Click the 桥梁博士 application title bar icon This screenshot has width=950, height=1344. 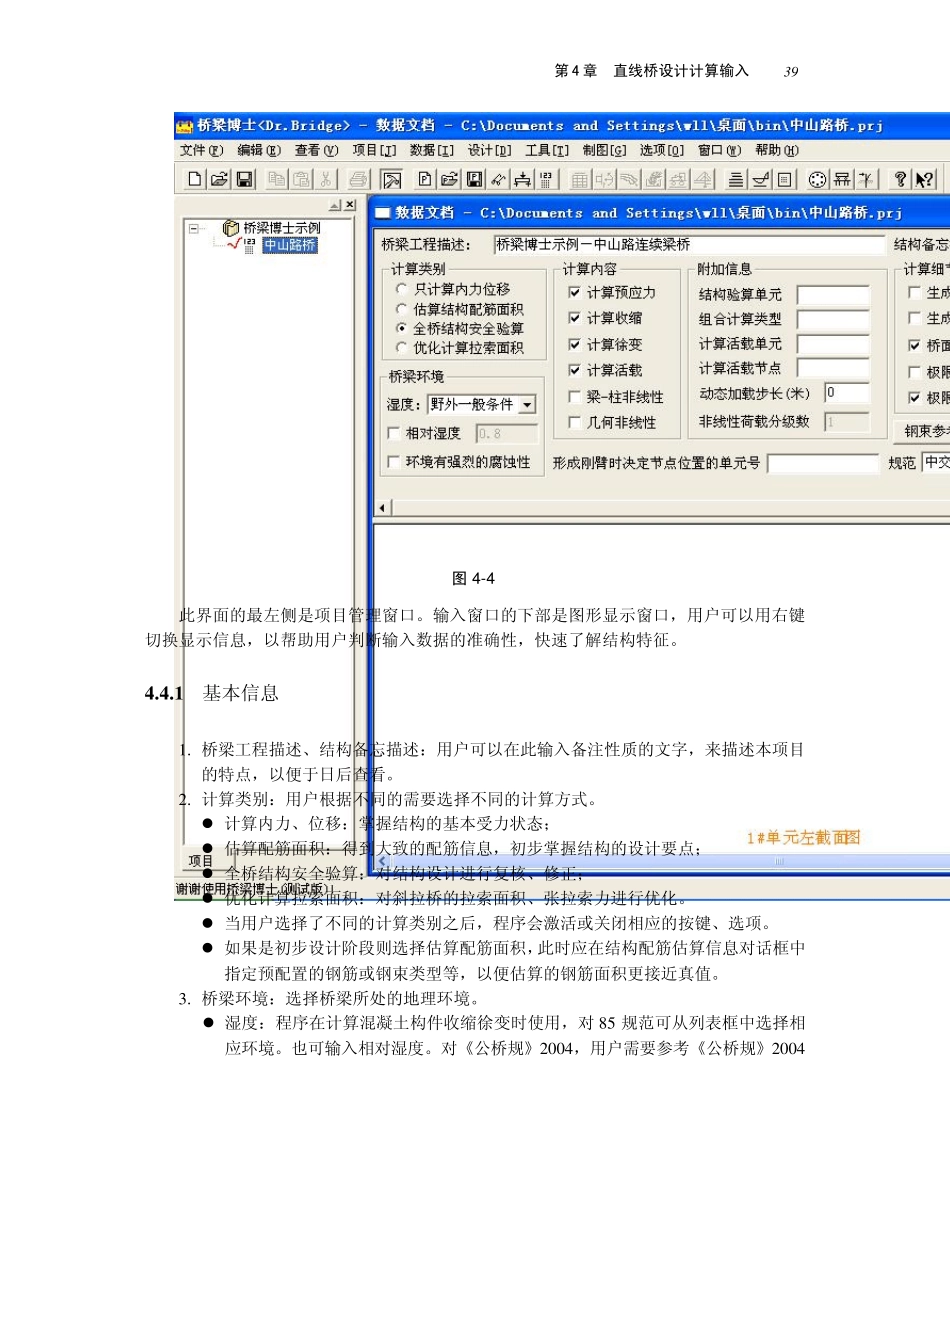pyautogui.click(x=184, y=126)
